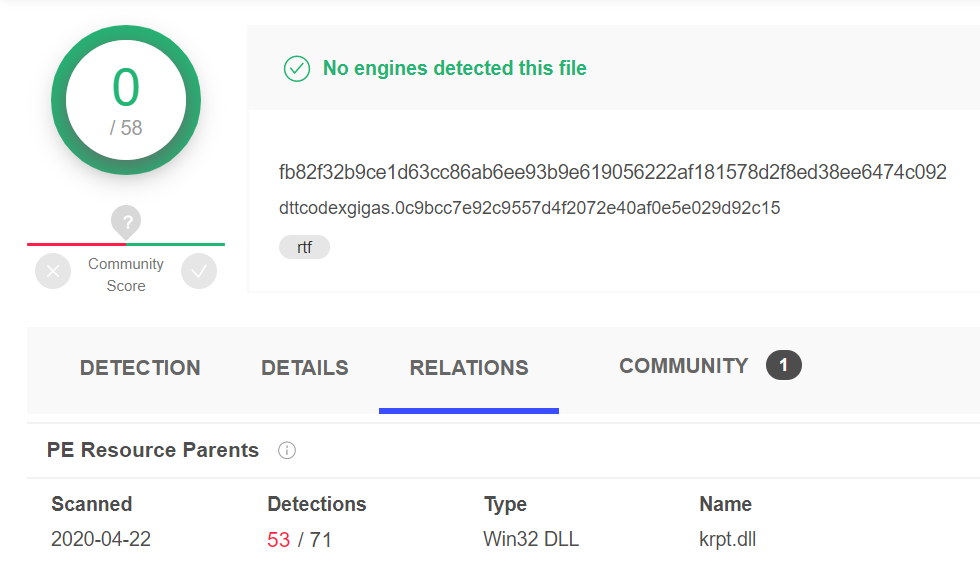980x582 pixels.
Task: Open the COMMUNITY tab
Action: [684, 366]
